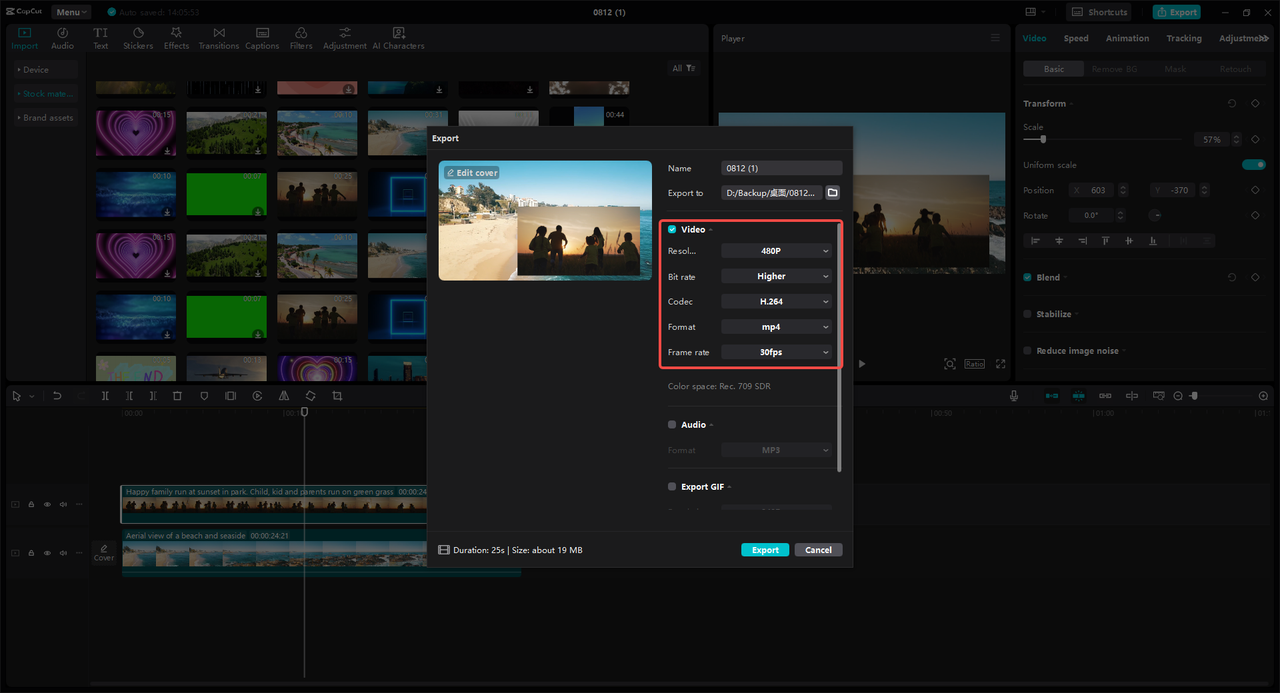Image resolution: width=1280 pixels, height=693 pixels.
Task: Toggle the Video export checkbox
Action: pos(672,230)
